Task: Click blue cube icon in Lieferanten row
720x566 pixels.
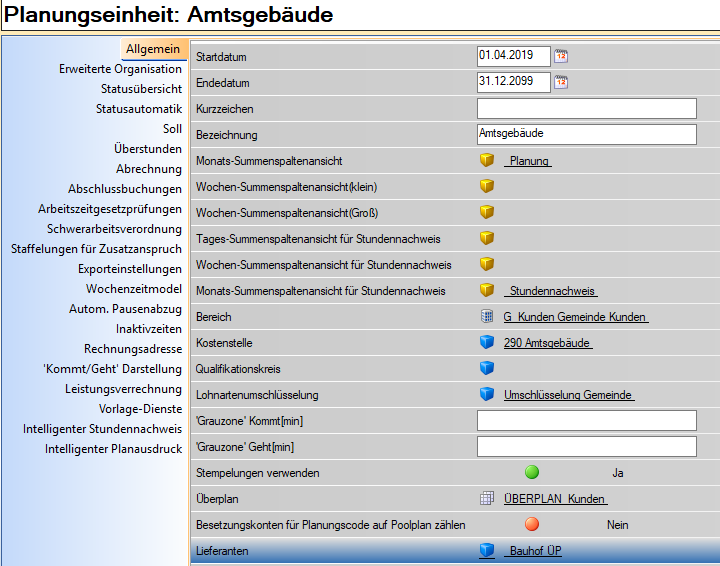Action: pos(487,551)
